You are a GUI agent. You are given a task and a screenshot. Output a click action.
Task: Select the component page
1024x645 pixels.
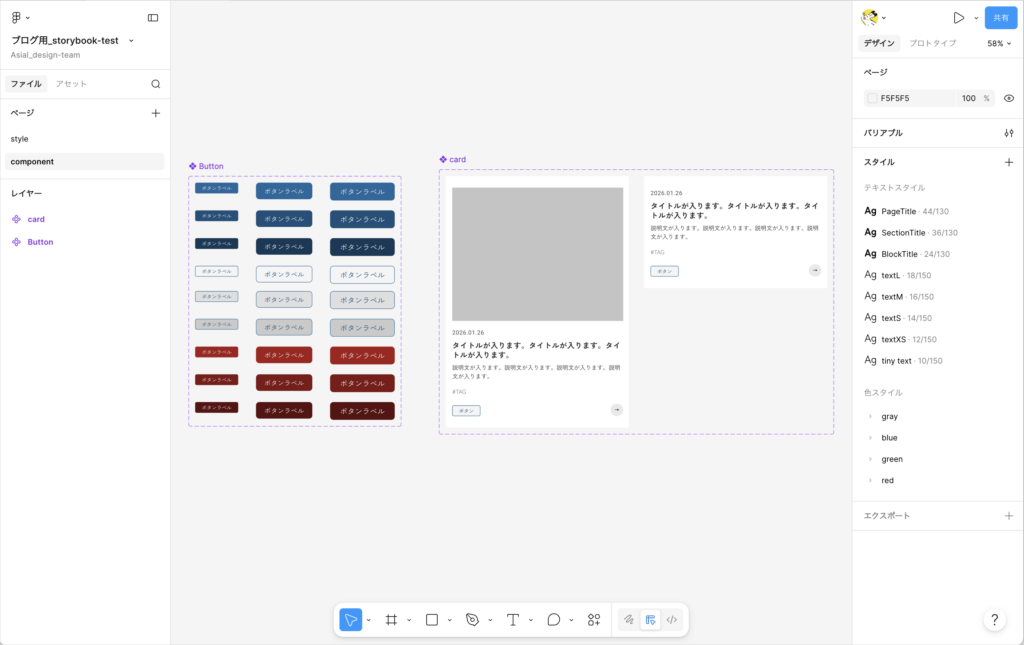[x=84, y=162]
